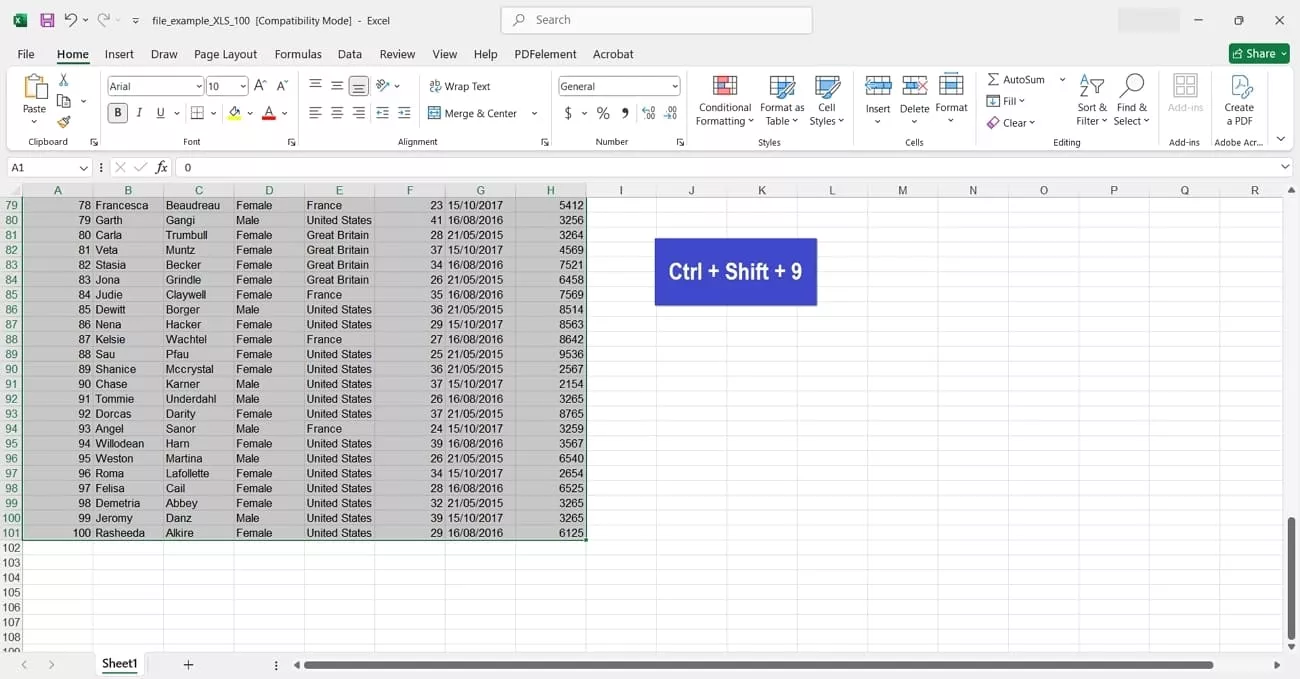This screenshot has width=1300, height=679.
Task: Expand the Fill Color dropdown arrow
Action: click(252, 113)
